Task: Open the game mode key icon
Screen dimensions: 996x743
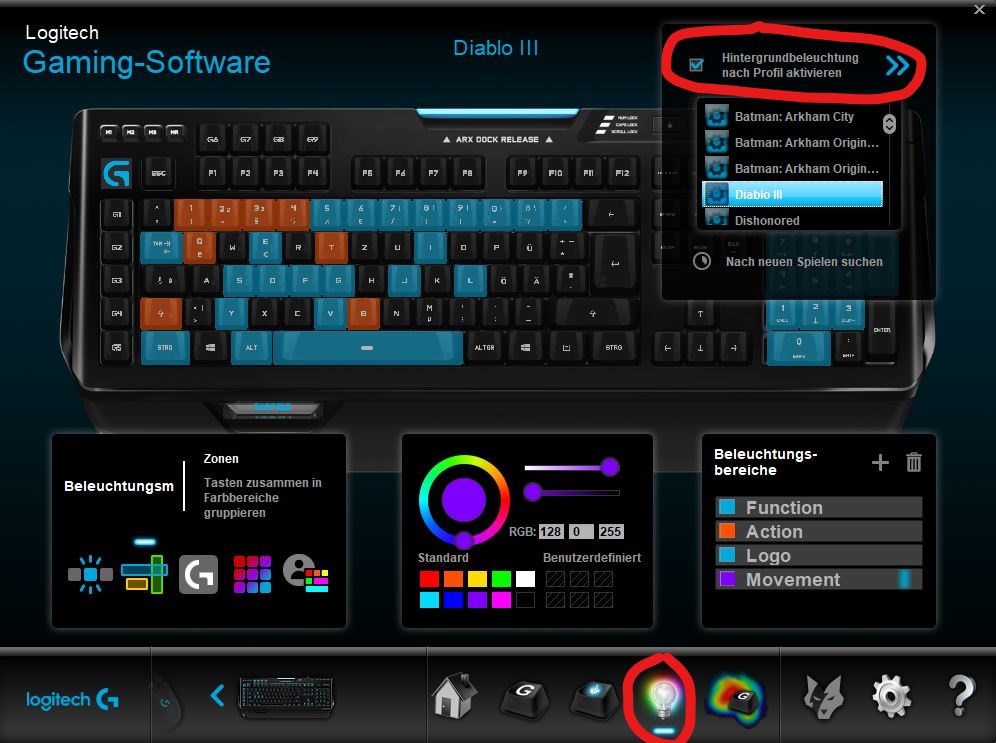Action: click(x=594, y=699)
